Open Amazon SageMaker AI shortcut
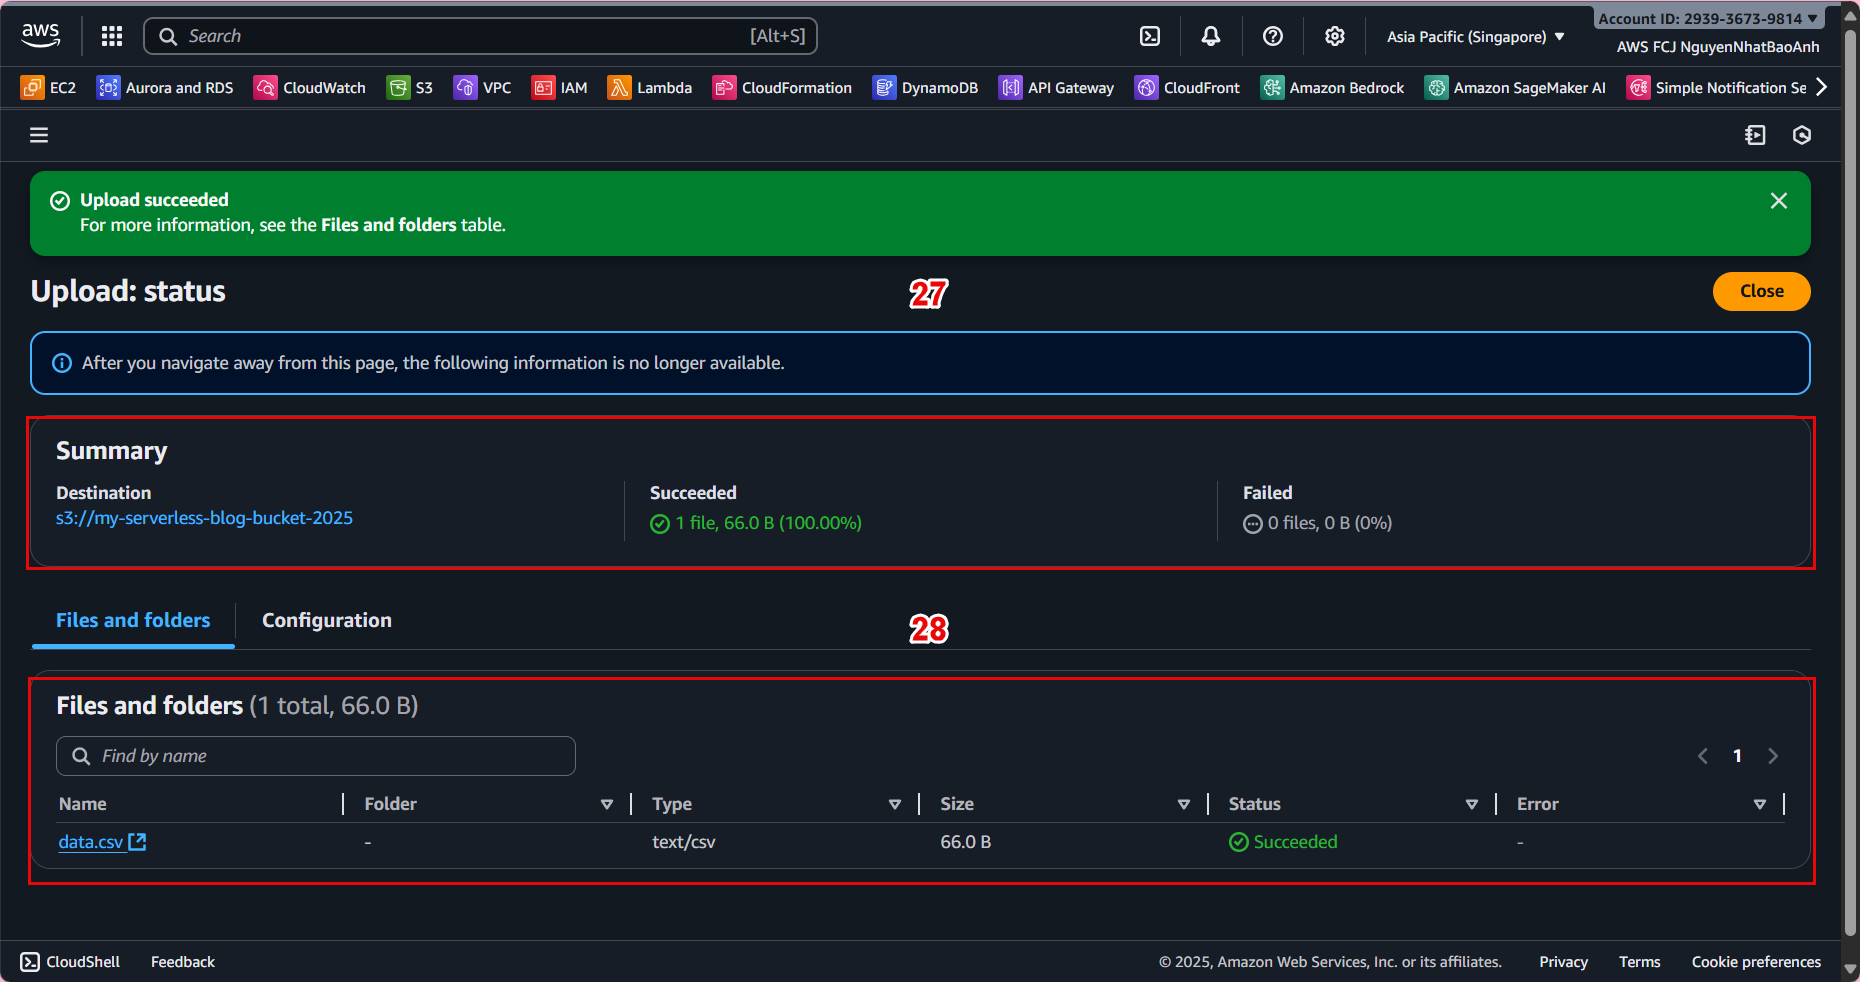The height and width of the screenshot is (982, 1860). coord(1515,88)
